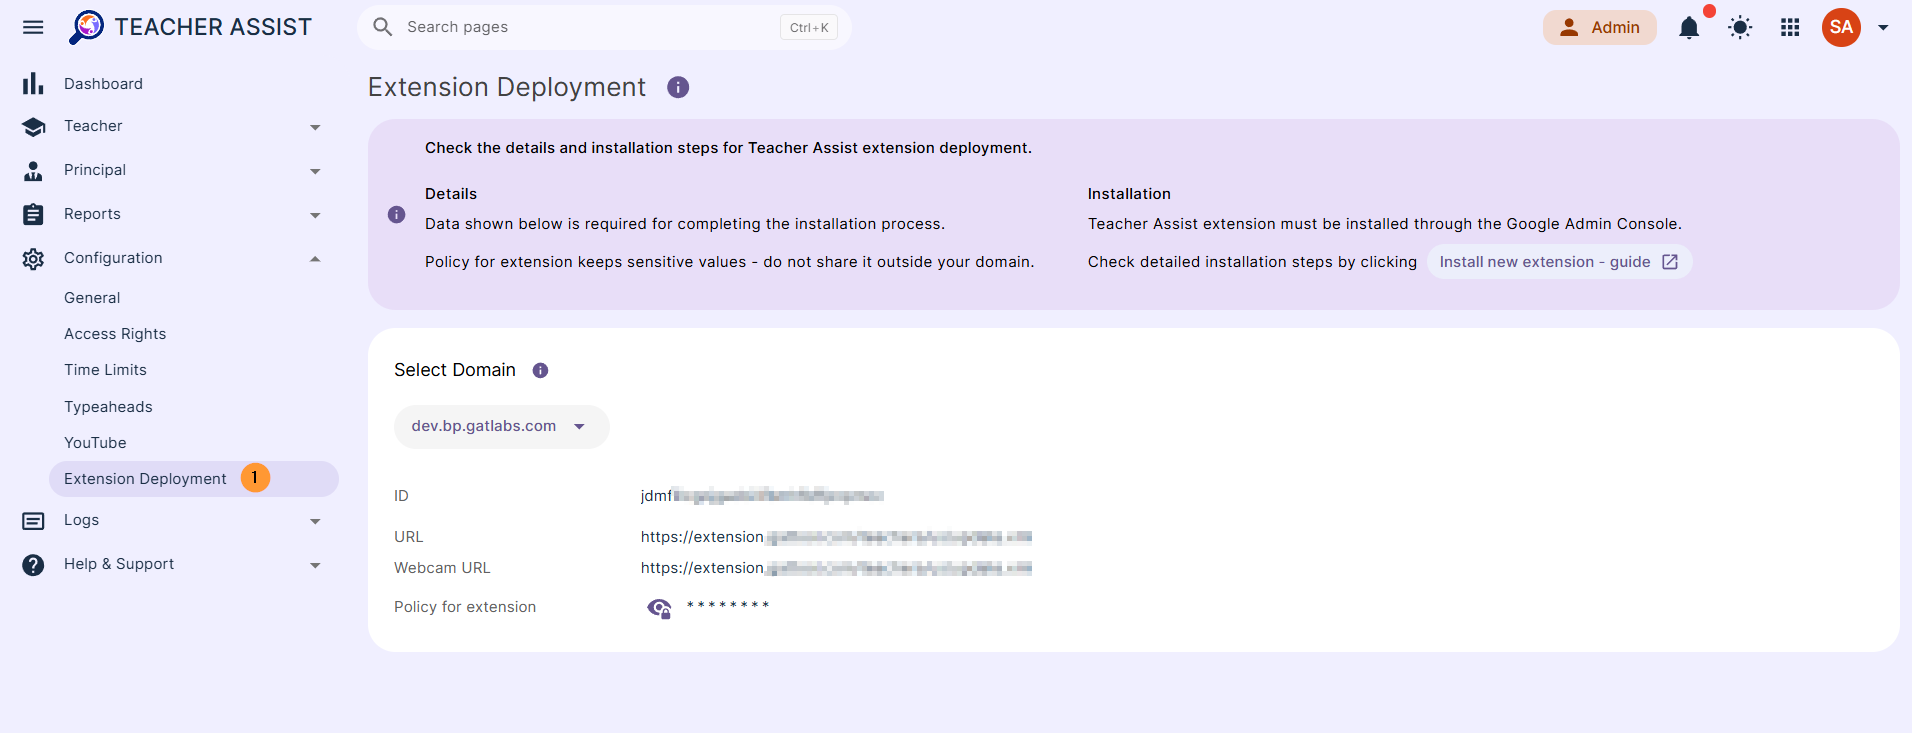Toggle the light/dark theme sun icon

[1740, 27]
